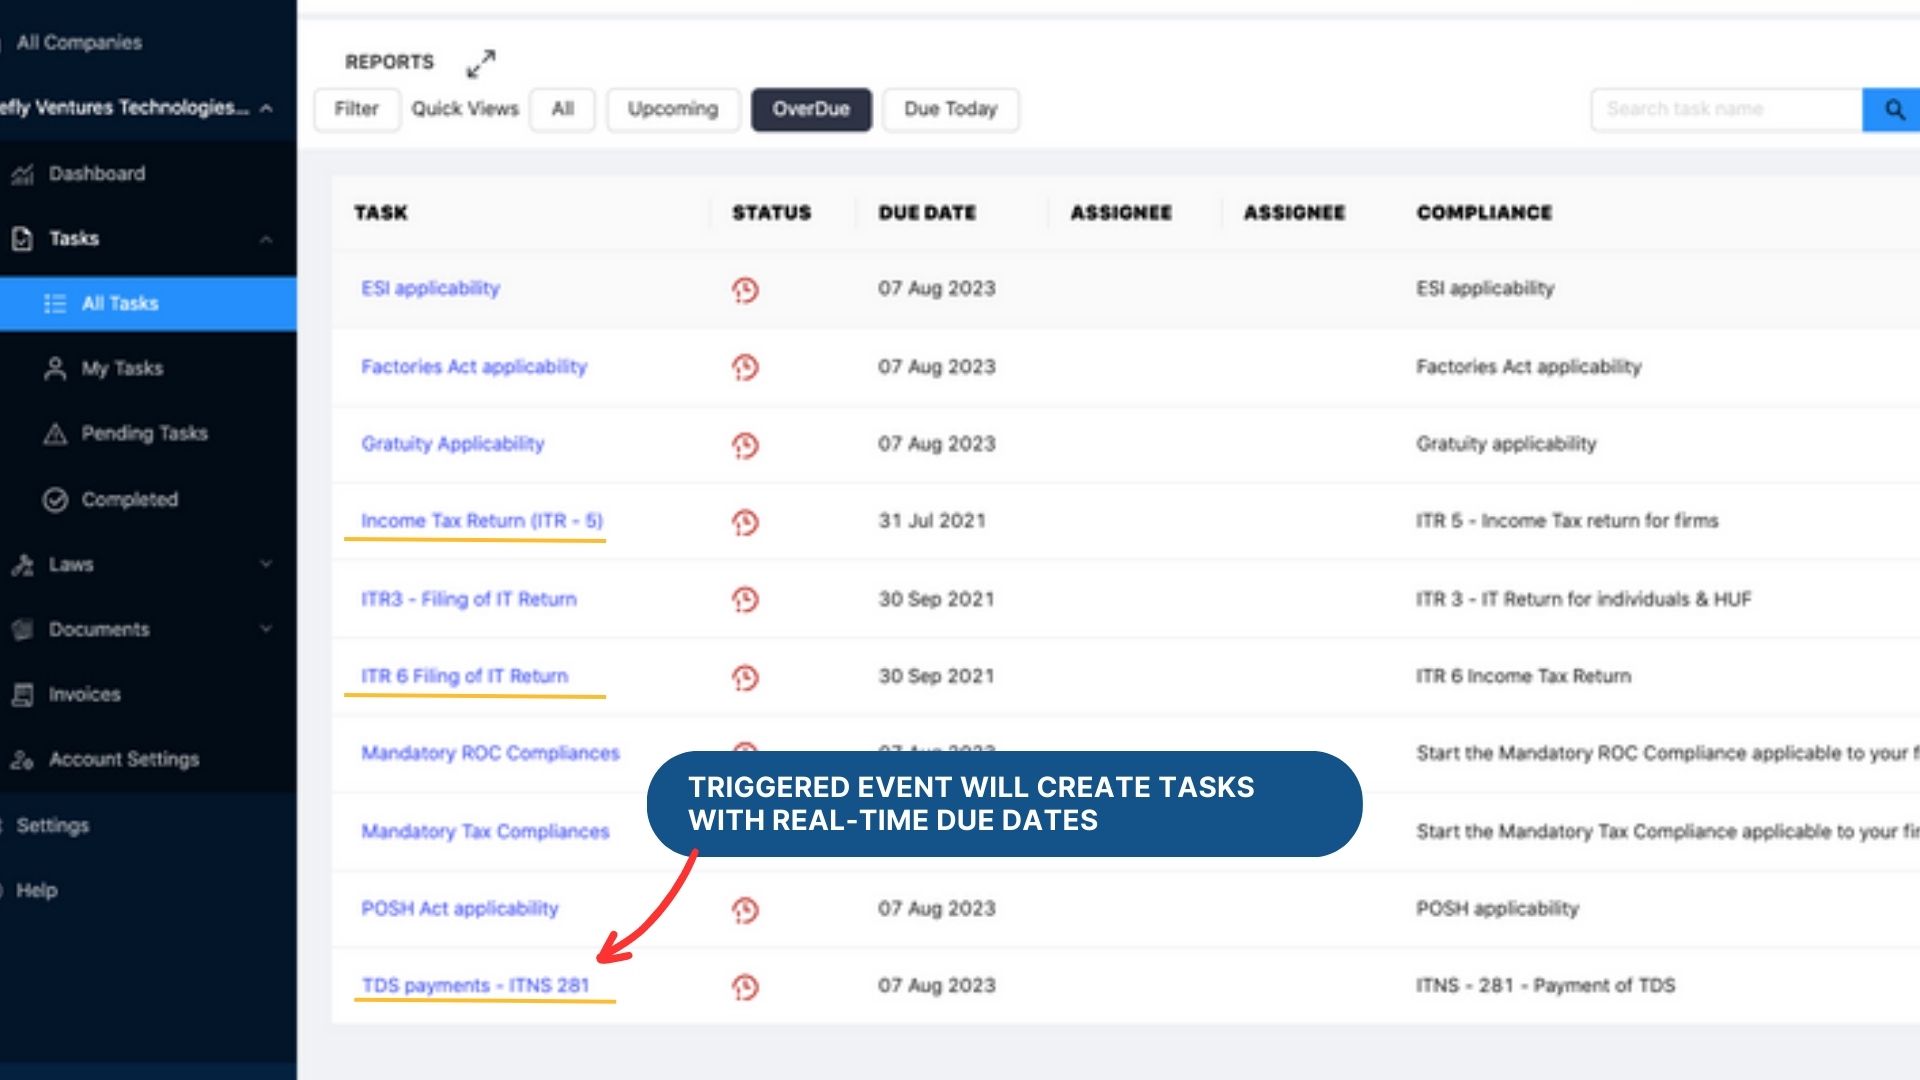Expand the Documents section
Image resolution: width=1920 pixels, height=1080 pixels.
(266, 629)
